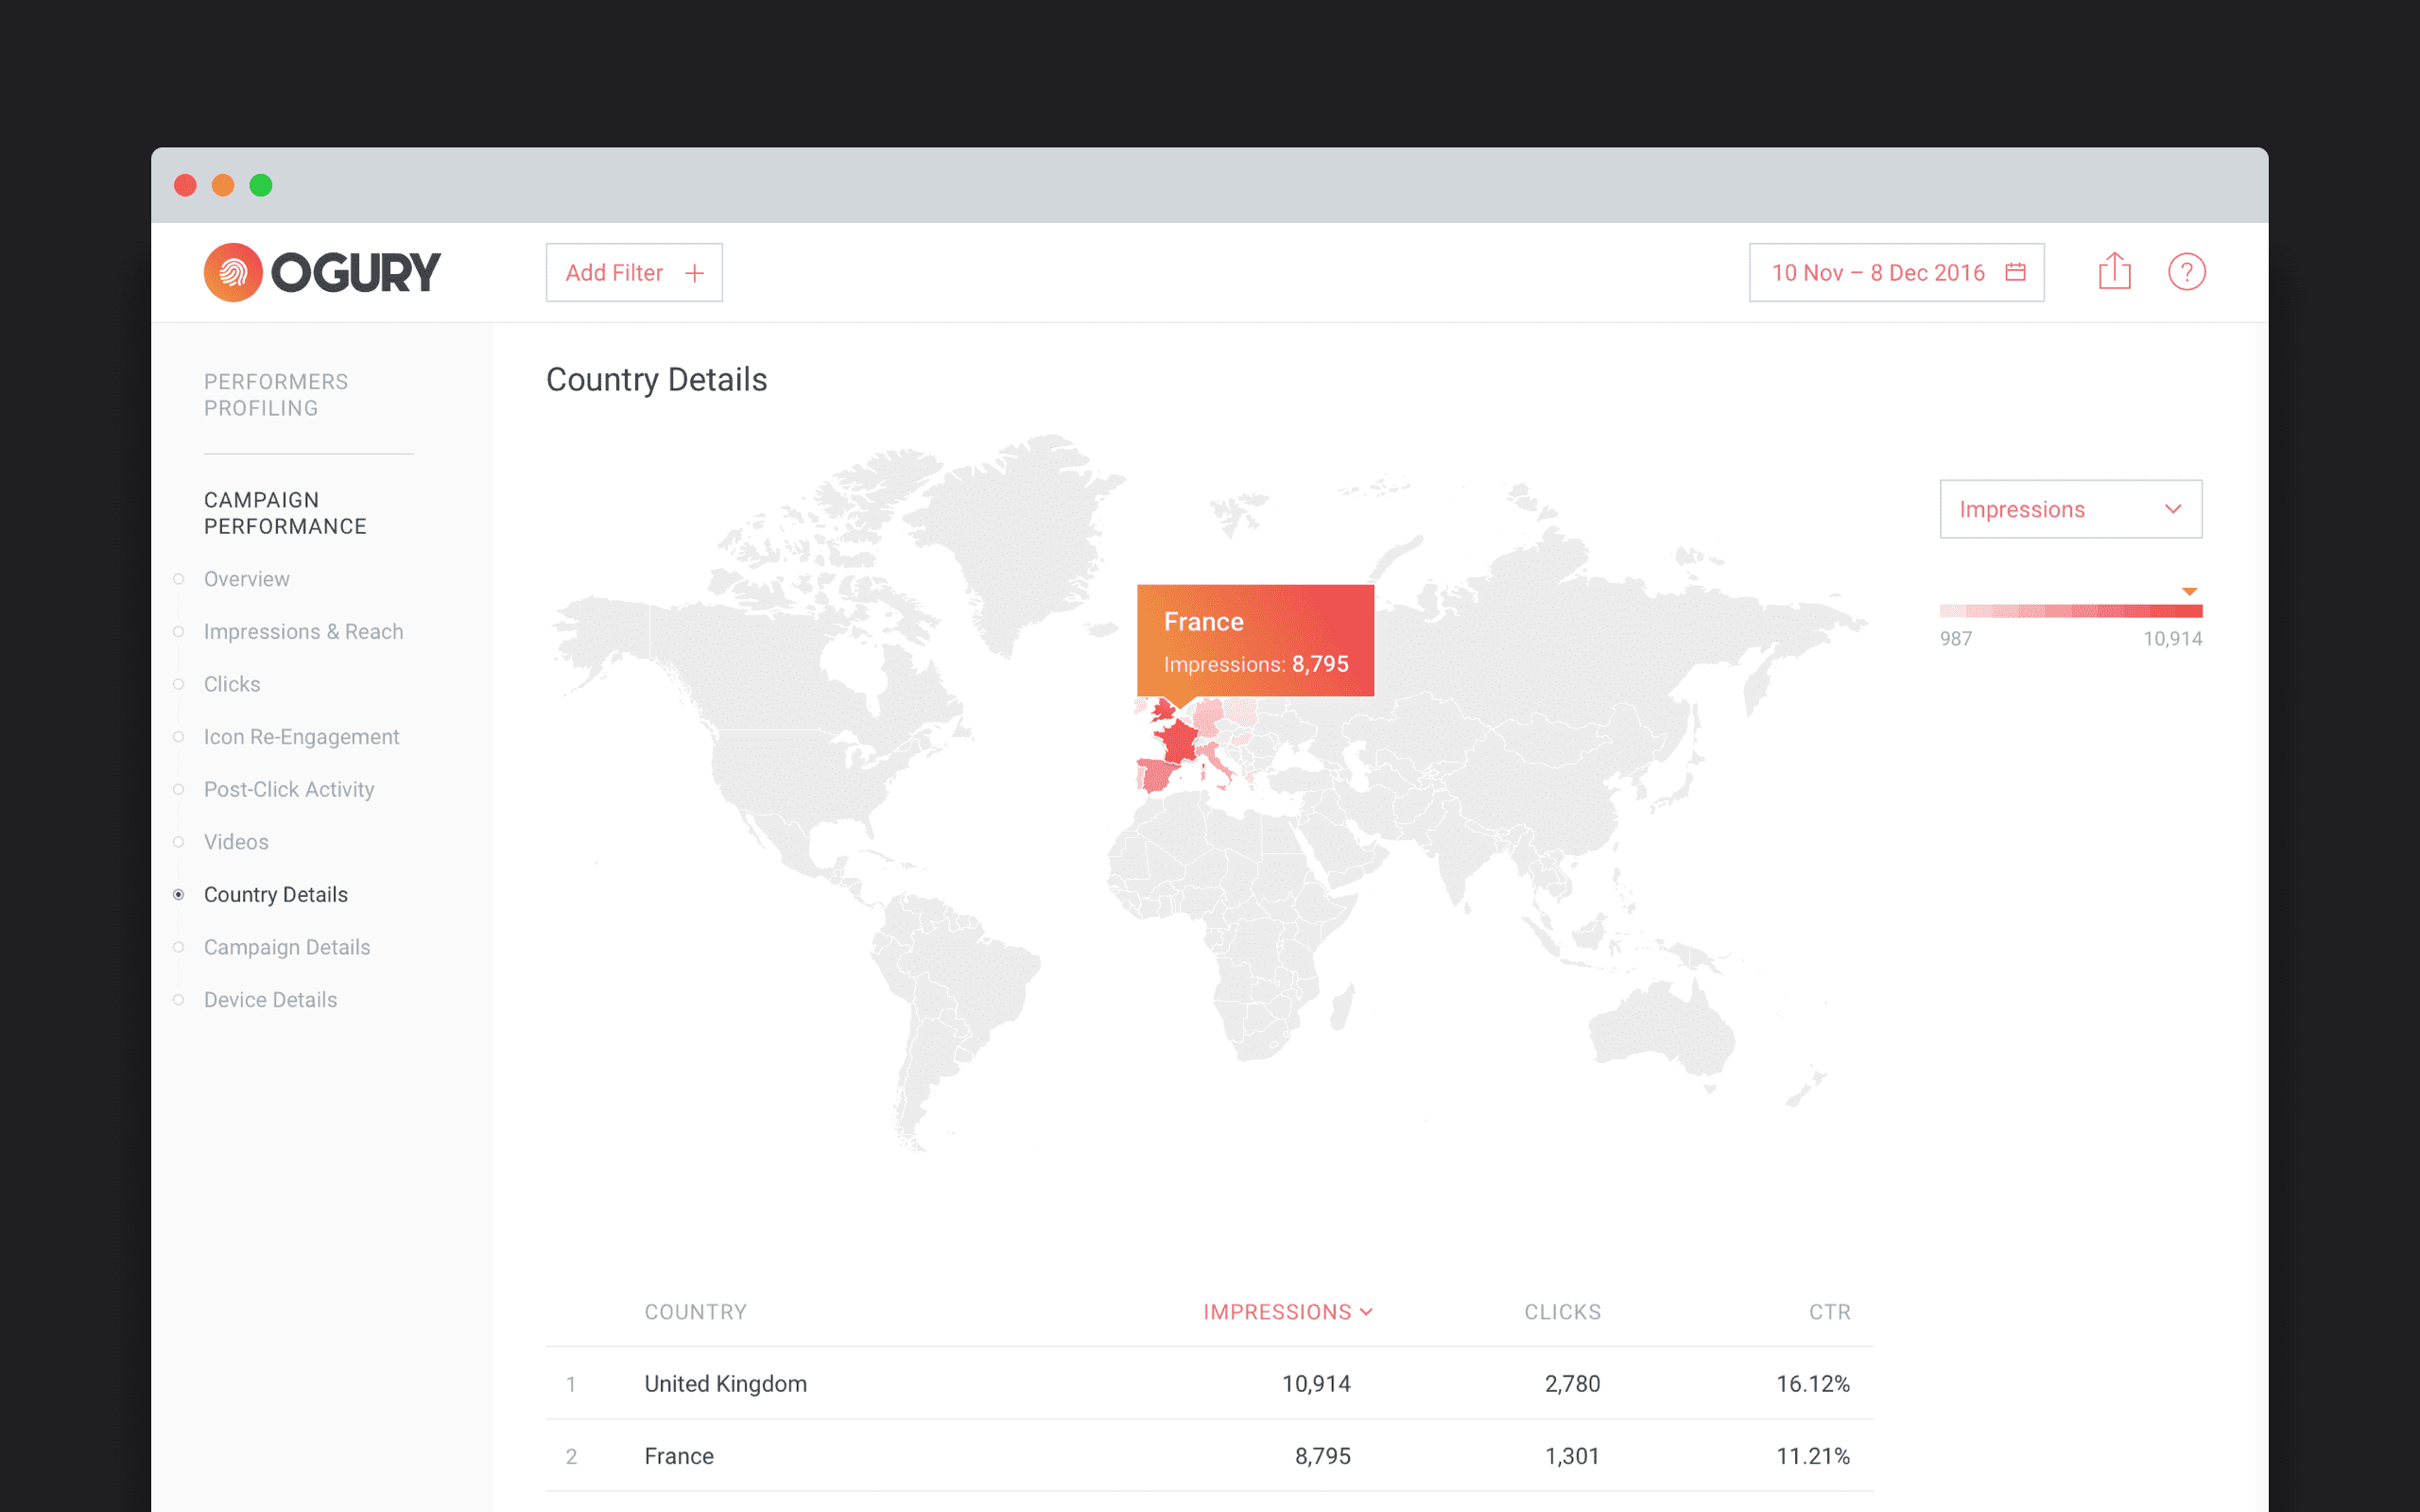Select the Videos radio bullet
Viewport: 2420px width, 1512px height.
click(x=178, y=842)
